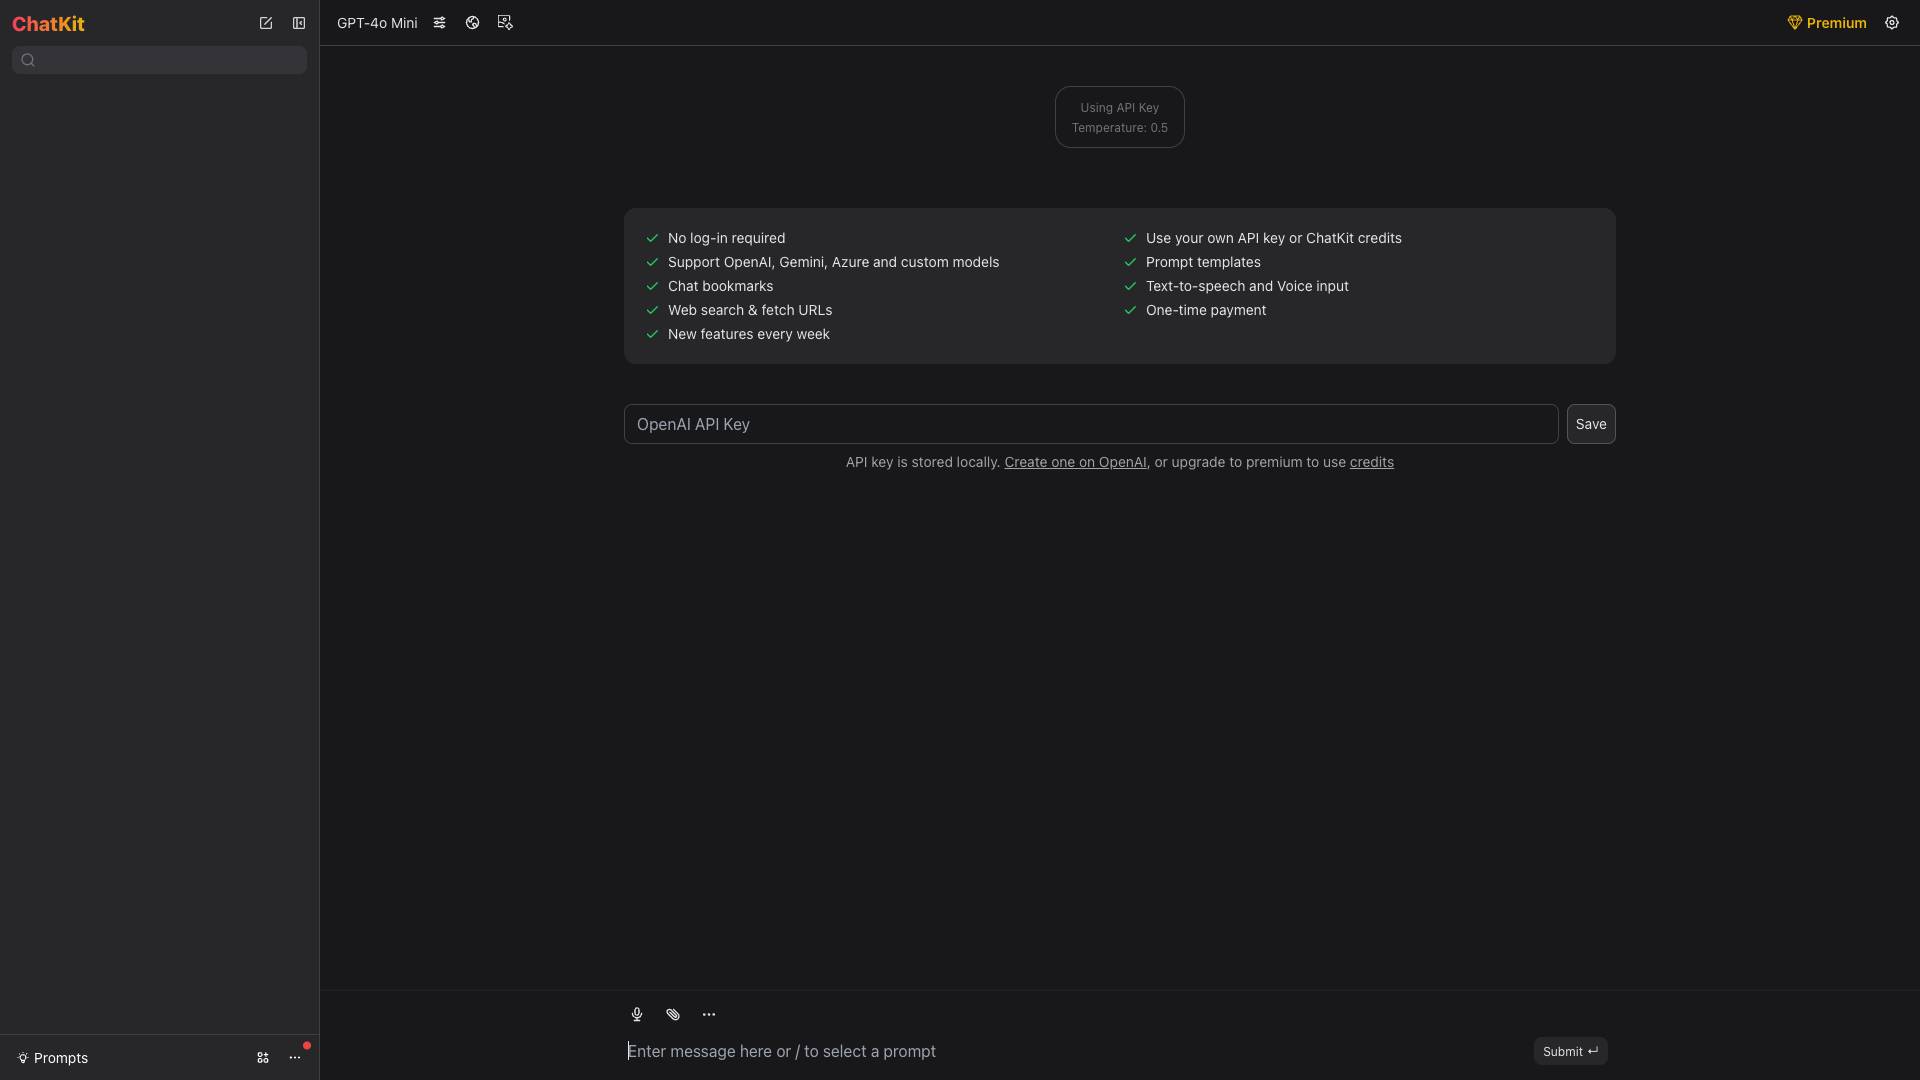Open chat settings sliders icon

(439, 23)
